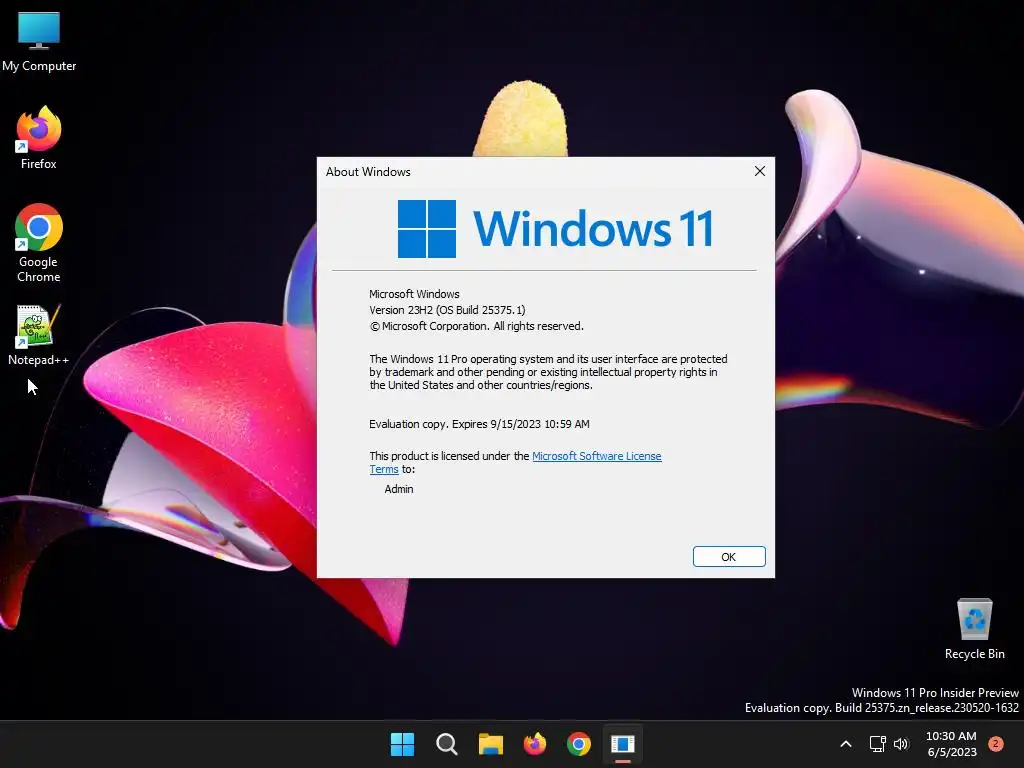Click the Terms link
Image resolution: width=1024 pixels, height=768 pixels.
[384, 469]
